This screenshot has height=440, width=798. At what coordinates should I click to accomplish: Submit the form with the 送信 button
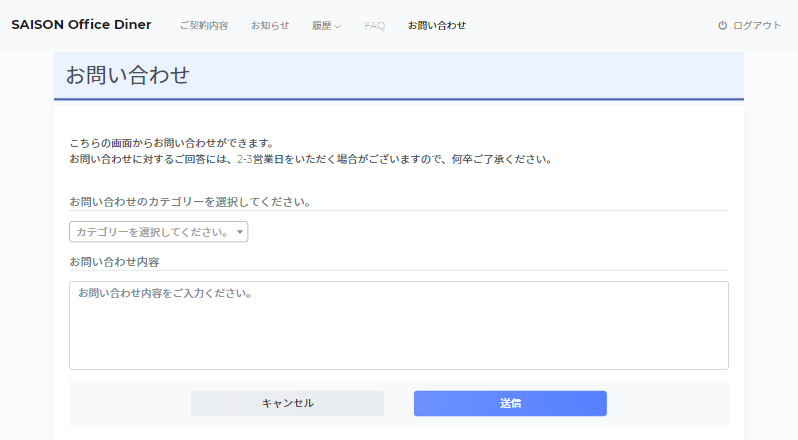click(x=510, y=403)
